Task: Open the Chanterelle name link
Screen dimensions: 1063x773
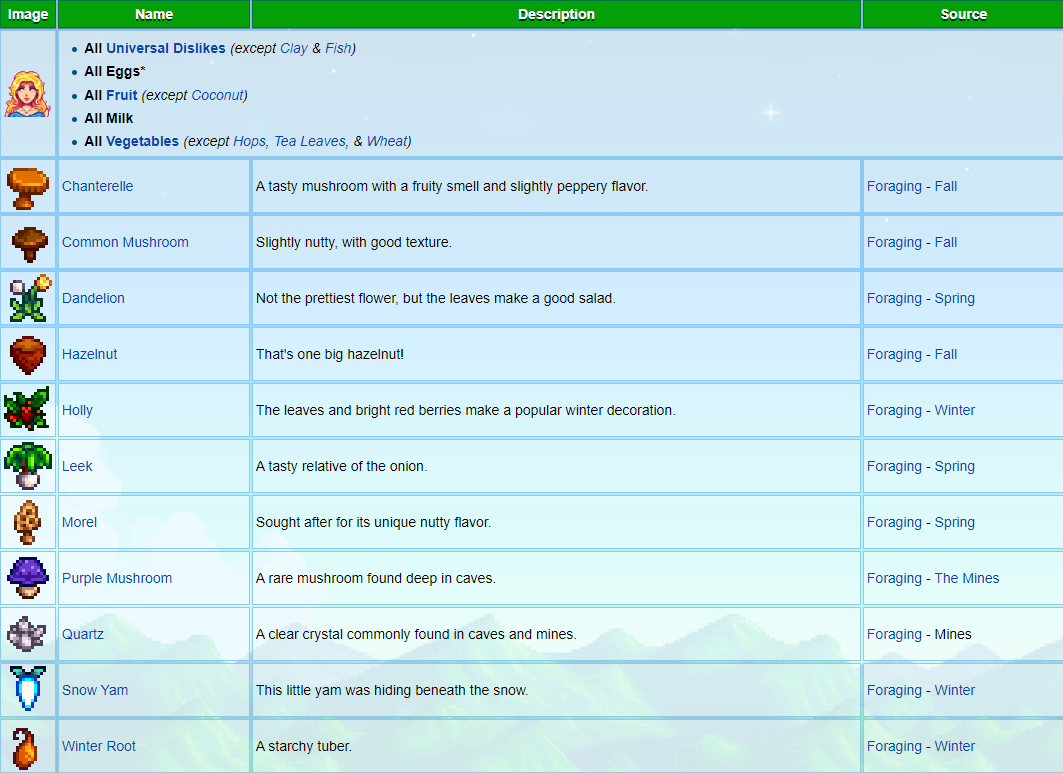Action: pyautogui.click(x=98, y=186)
